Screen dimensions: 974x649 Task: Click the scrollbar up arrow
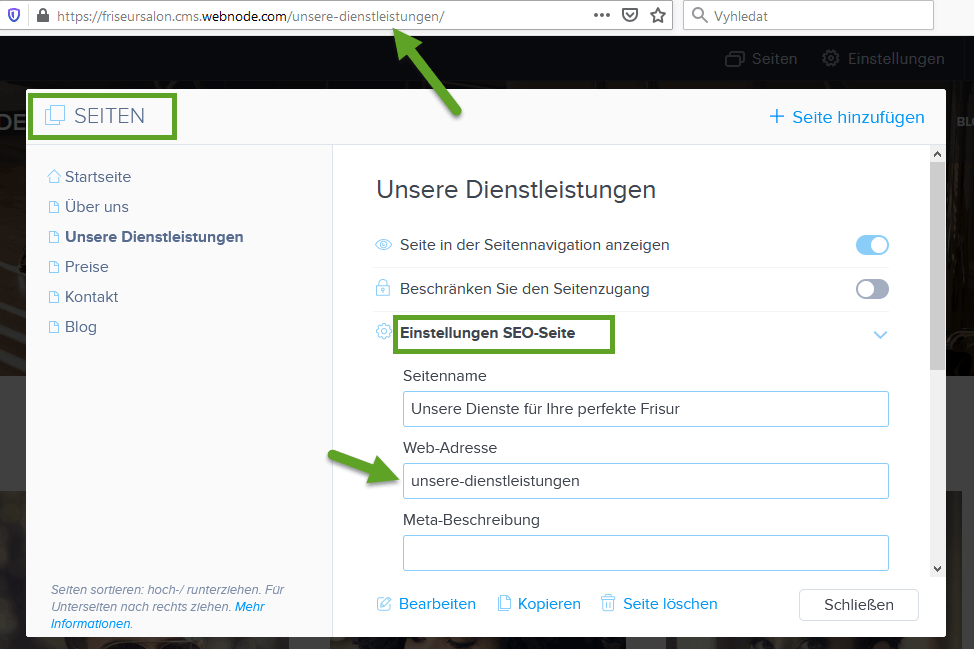coord(937,154)
